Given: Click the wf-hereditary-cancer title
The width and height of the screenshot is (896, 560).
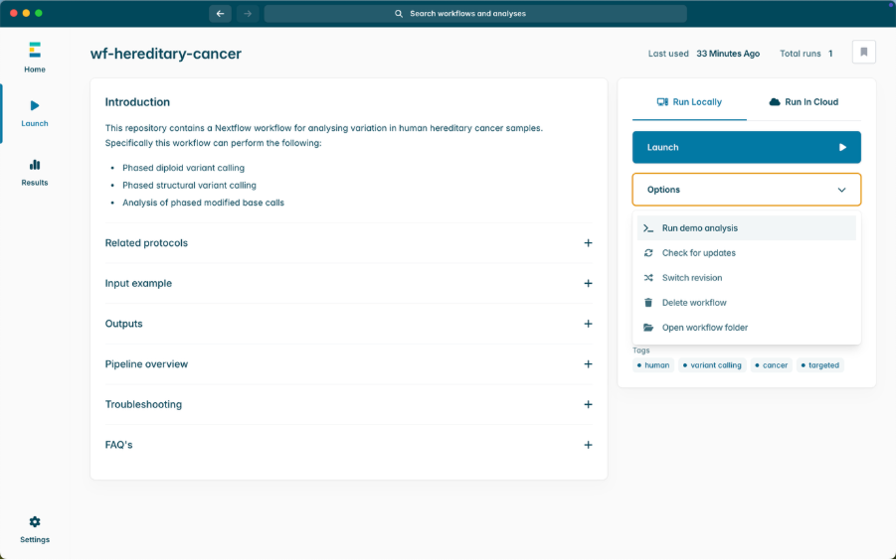Looking at the screenshot, I should point(166,54).
